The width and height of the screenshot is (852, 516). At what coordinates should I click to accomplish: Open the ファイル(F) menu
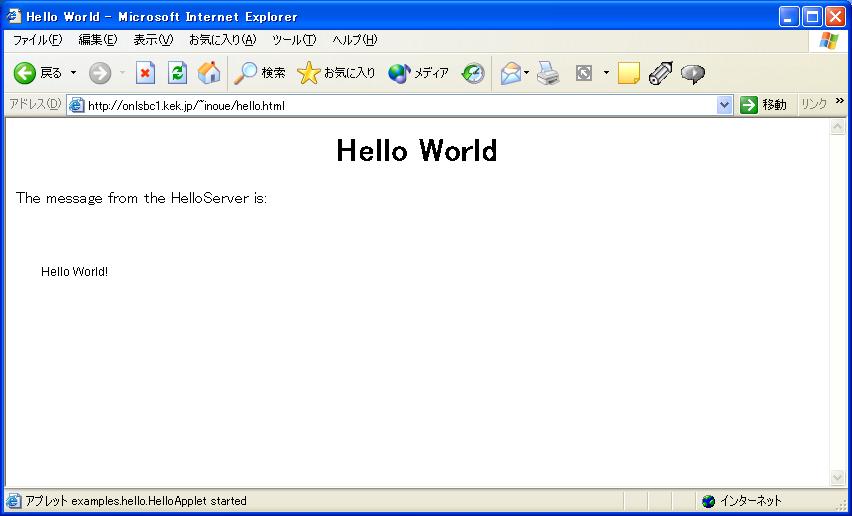coord(37,40)
